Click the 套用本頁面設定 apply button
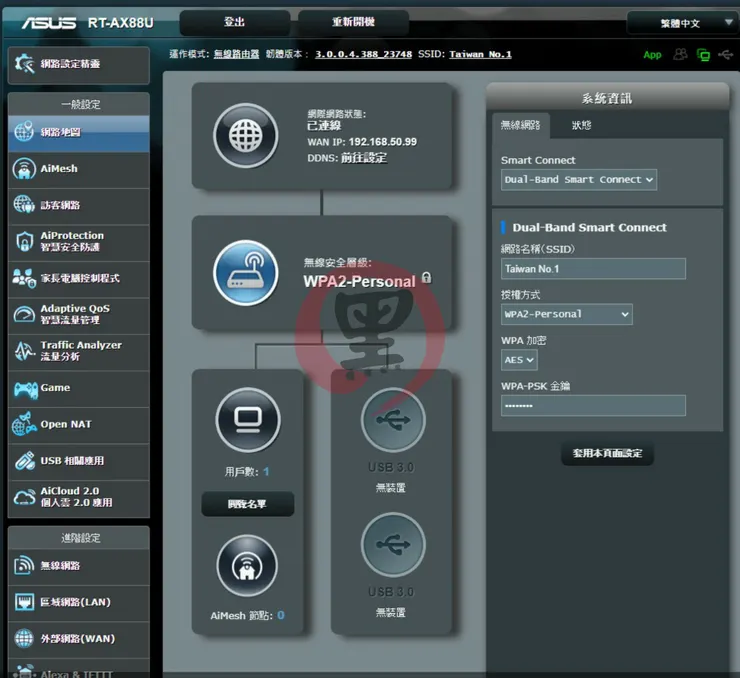The width and height of the screenshot is (740, 678). point(607,453)
